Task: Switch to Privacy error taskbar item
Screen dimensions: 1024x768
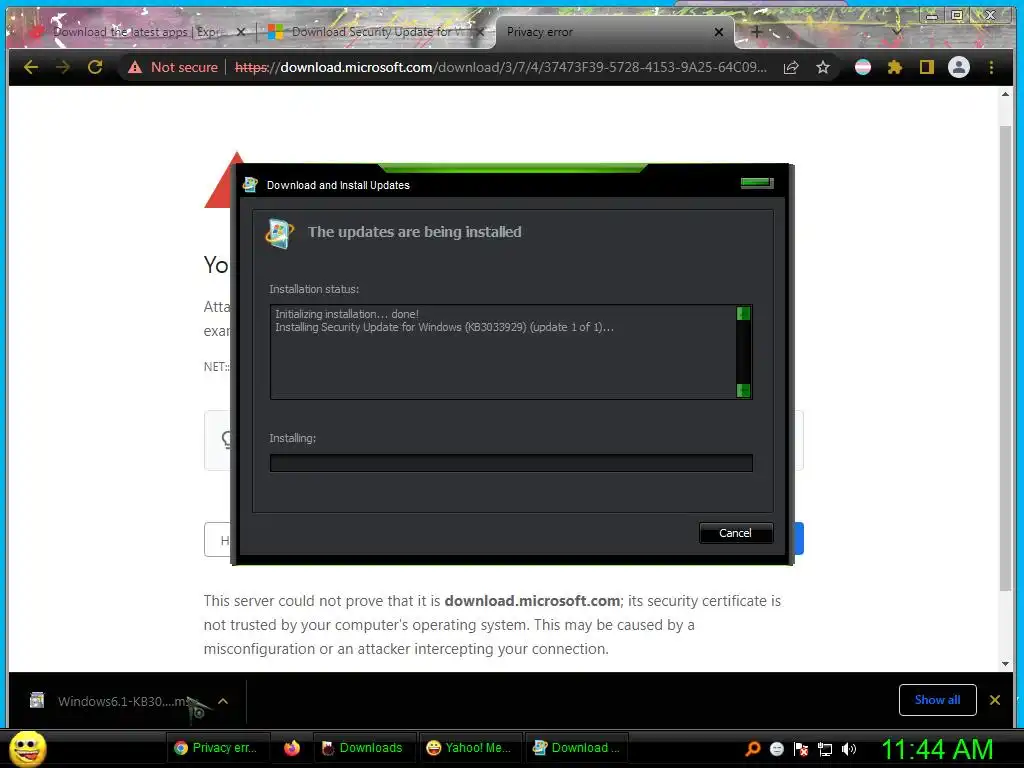Action: pyautogui.click(x=216, y=748)
